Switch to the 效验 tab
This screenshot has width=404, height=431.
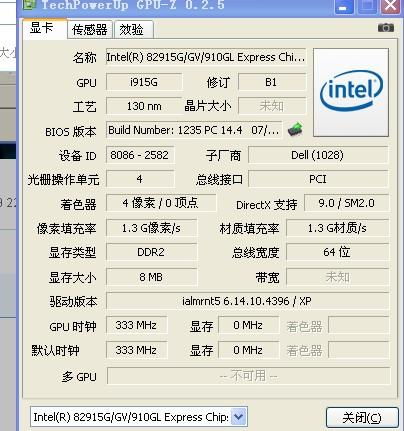[133, 30]
